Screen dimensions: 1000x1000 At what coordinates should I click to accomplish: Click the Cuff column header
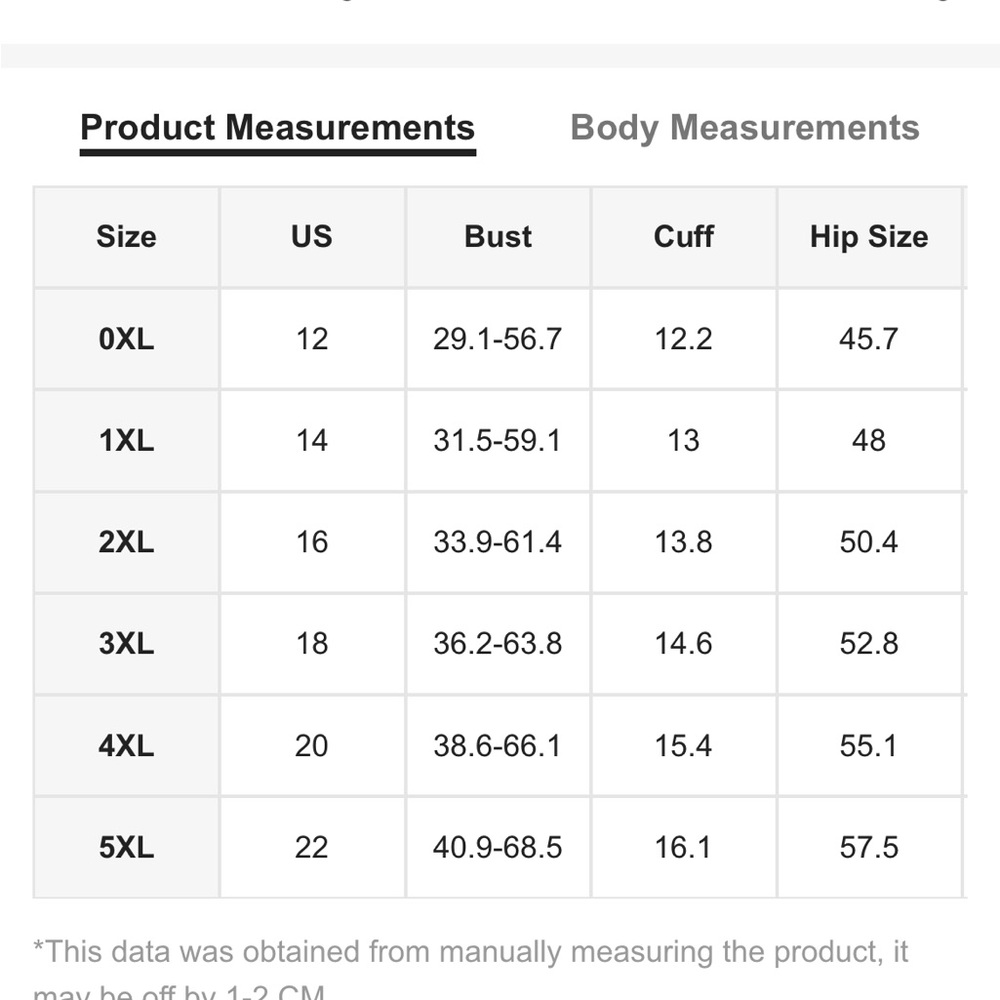[x=684, y=237]
